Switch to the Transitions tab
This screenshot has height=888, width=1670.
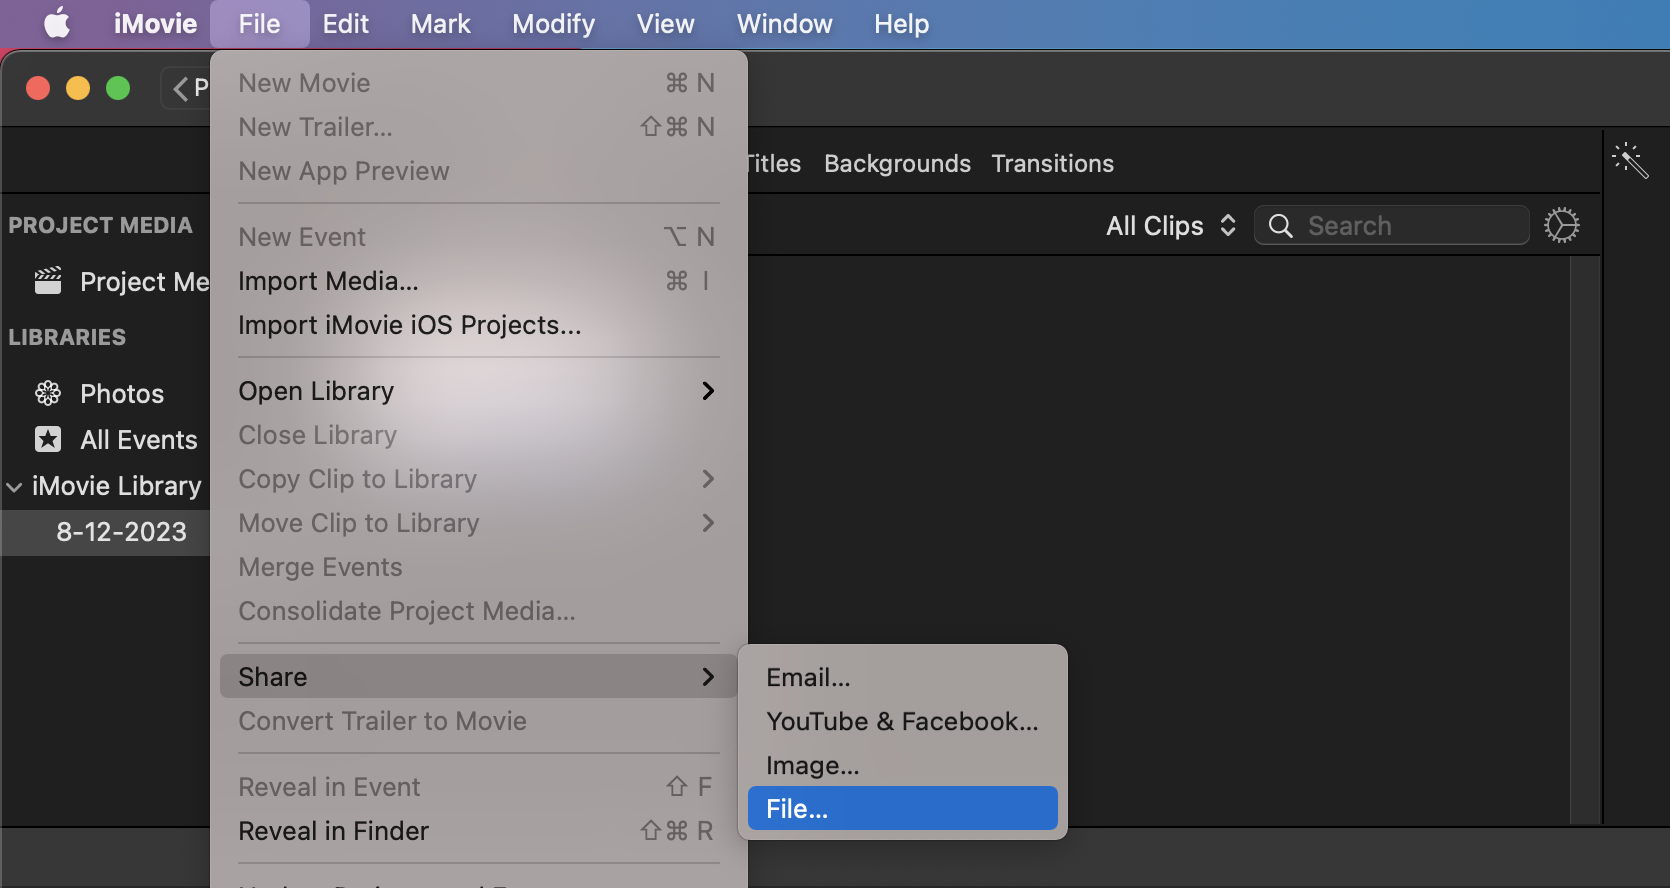point(1052,163)
